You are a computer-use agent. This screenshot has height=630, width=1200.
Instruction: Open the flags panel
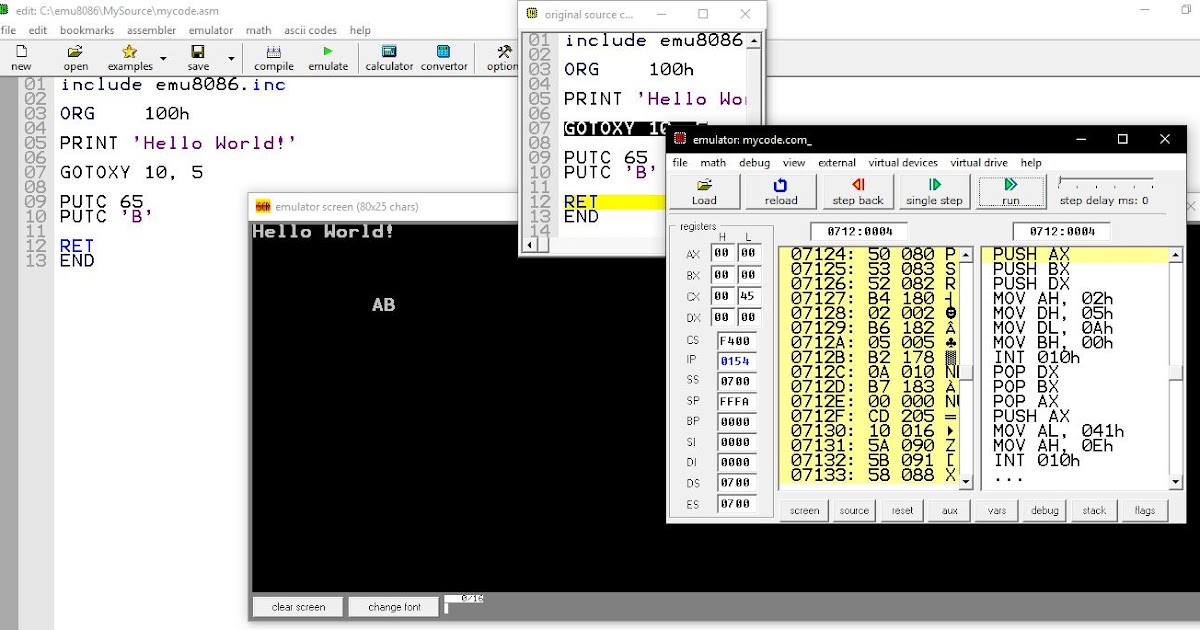(1145, 510)
